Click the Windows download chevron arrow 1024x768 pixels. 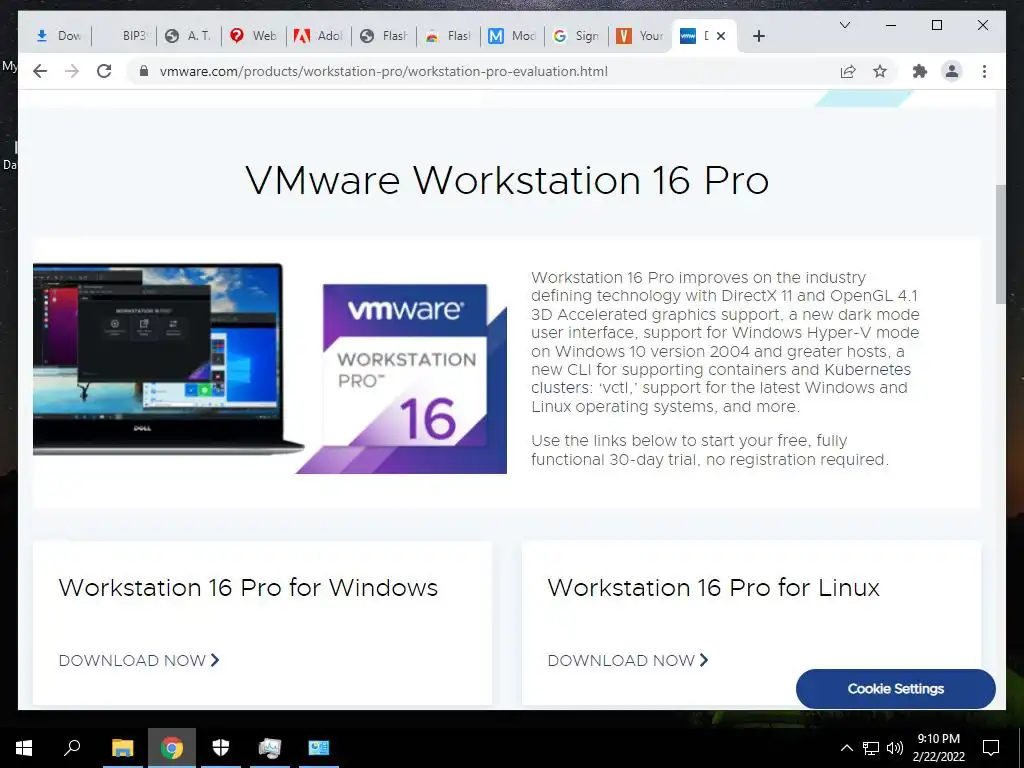coord(215,660)
